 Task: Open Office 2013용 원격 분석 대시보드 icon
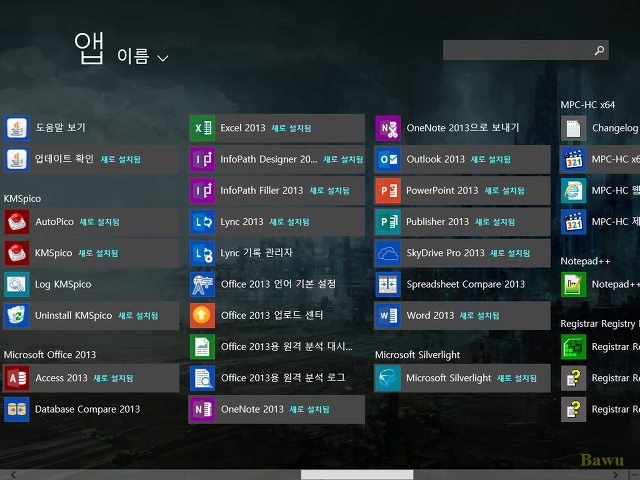pyautogui.click(x=202, y=347)
